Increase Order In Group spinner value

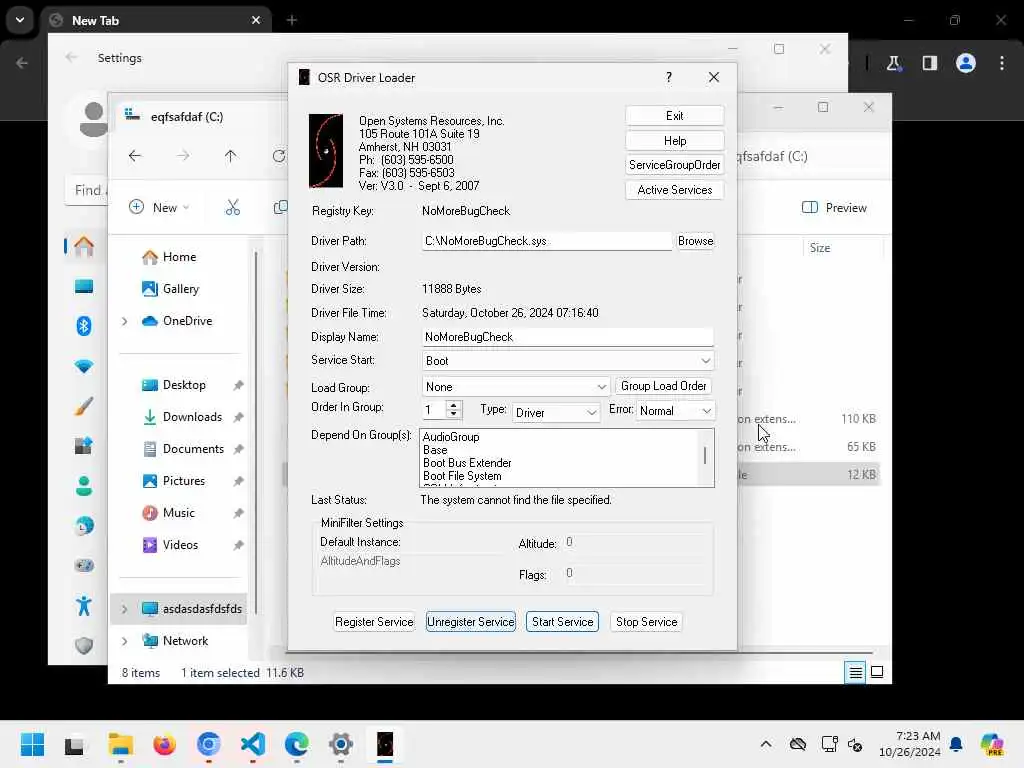click(x=454, y=405)
